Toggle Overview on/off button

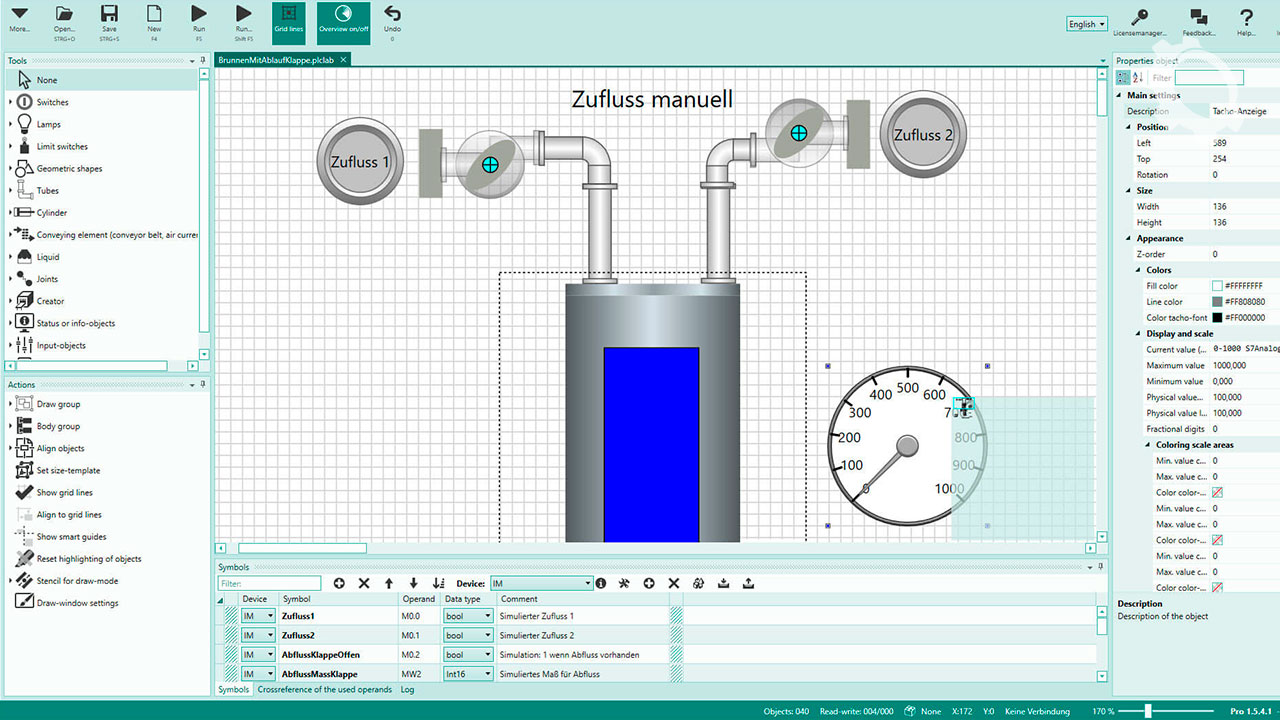tap(343, 22)
